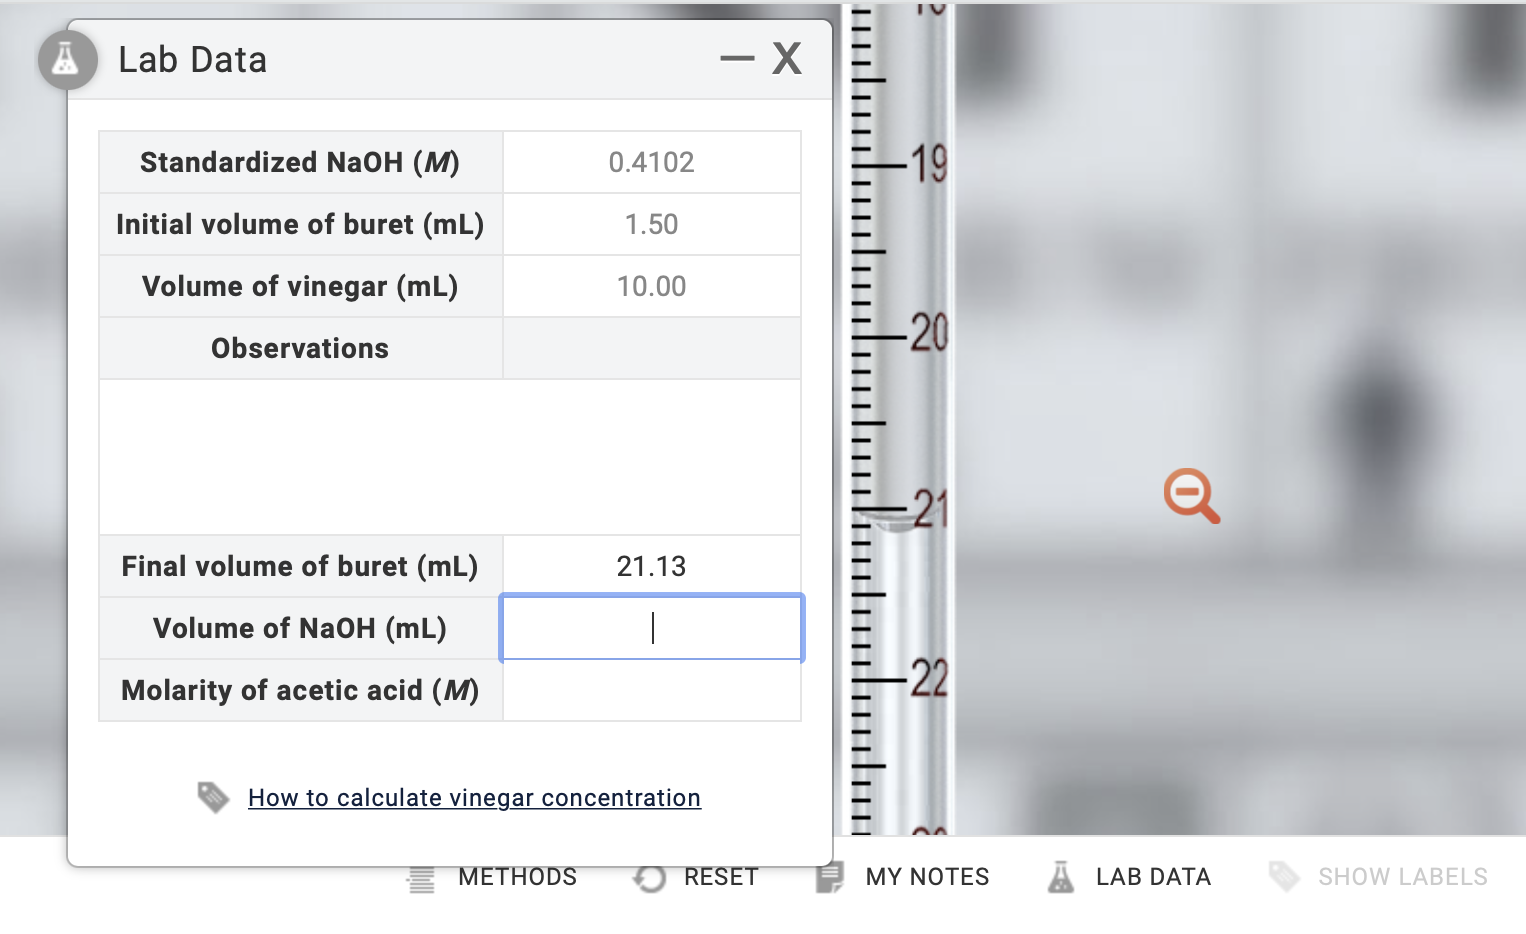
Task: Open My Notes using its notepad icon
Action: pos(830,877)
